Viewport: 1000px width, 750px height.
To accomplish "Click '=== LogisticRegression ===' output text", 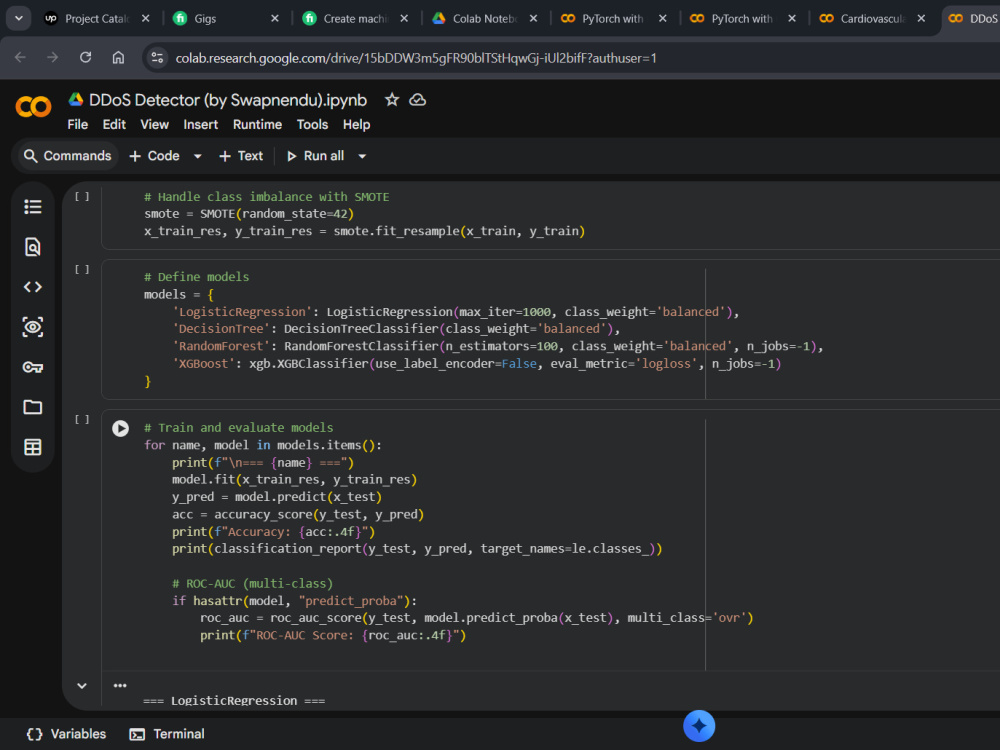I will pyautogui.click(x=234, y=700).
